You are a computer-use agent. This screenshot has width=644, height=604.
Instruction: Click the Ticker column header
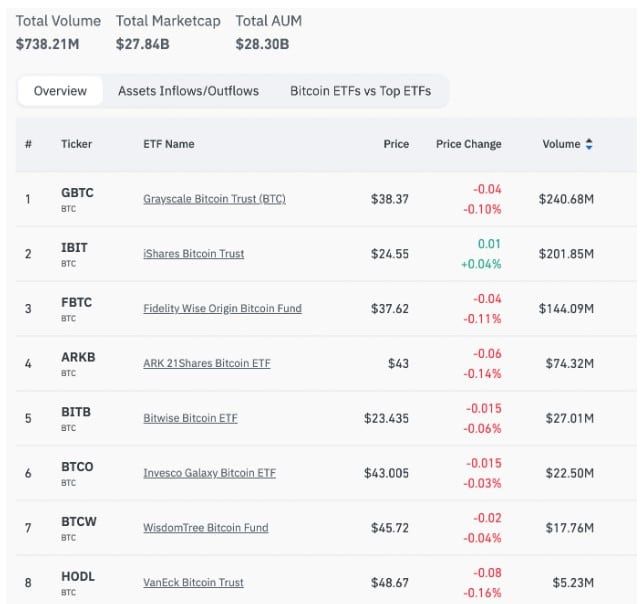76,144
